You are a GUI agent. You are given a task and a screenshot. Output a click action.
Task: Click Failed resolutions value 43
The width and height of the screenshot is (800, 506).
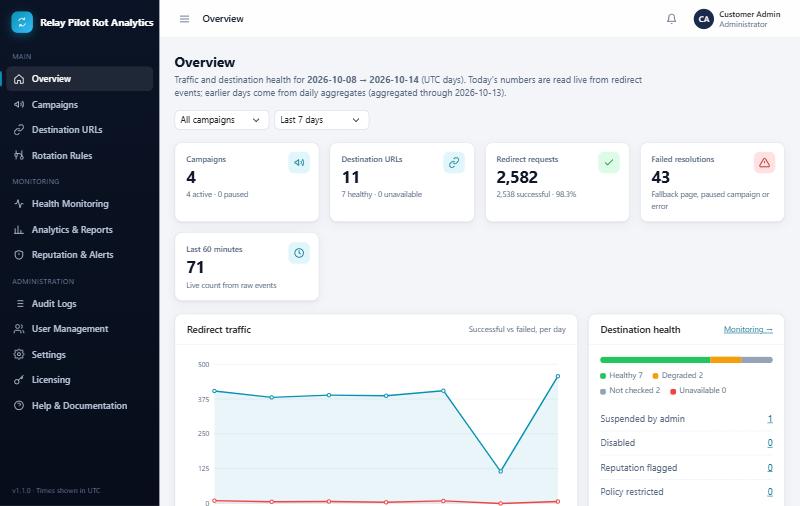[x=660, y=177]
